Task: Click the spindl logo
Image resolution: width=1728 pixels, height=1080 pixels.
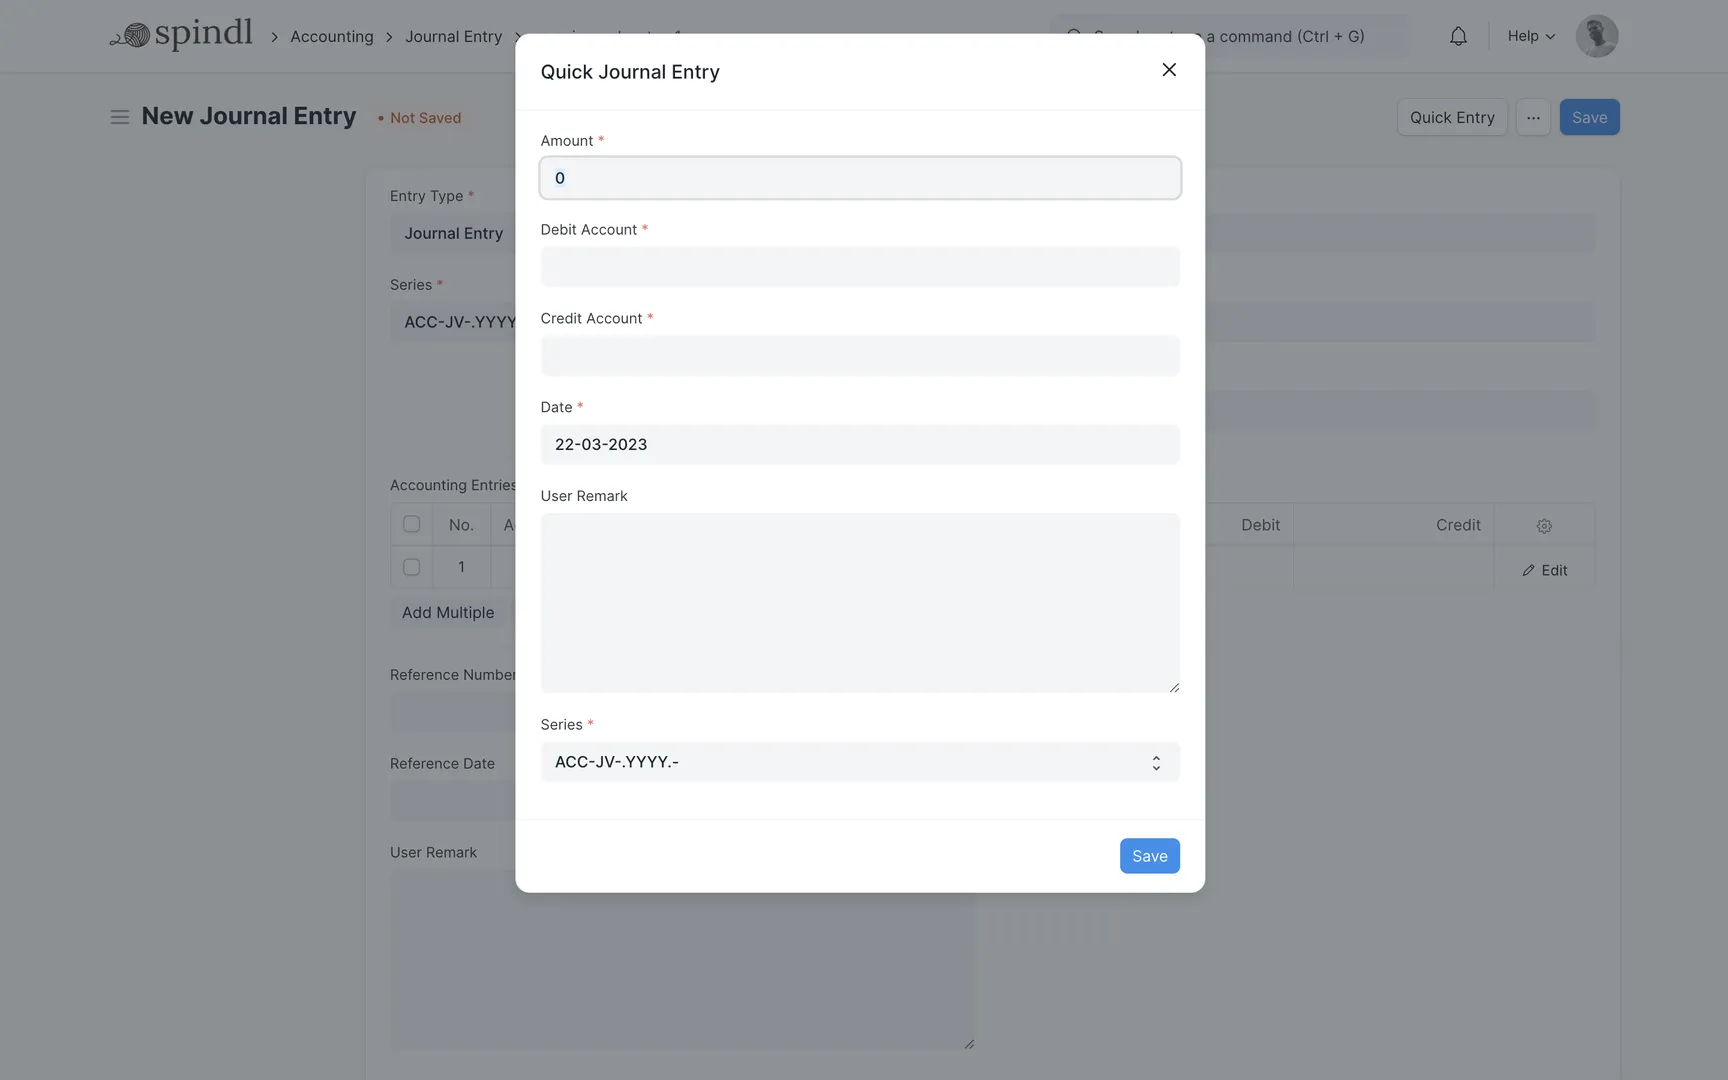Action: tap(181, 34)
